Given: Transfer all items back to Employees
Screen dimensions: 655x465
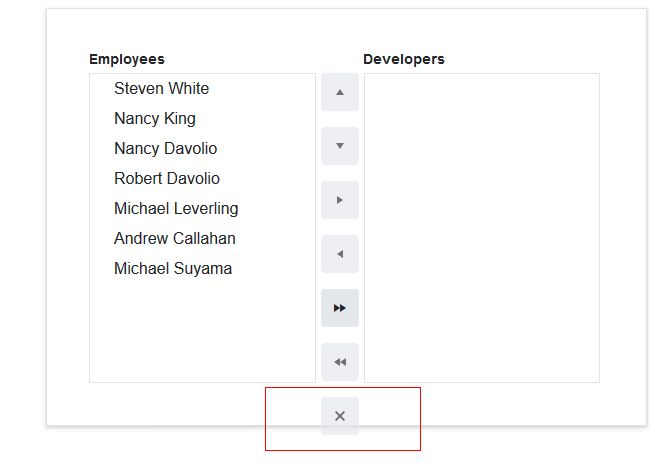Looking at the screenshot, I should [x=340, y=362].
